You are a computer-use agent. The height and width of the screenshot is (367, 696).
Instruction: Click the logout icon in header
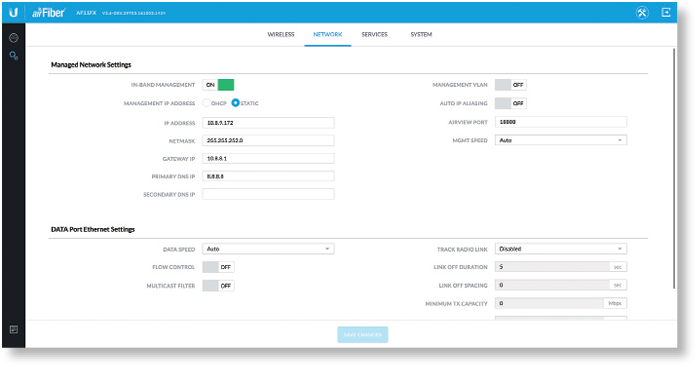click(666, 12)
